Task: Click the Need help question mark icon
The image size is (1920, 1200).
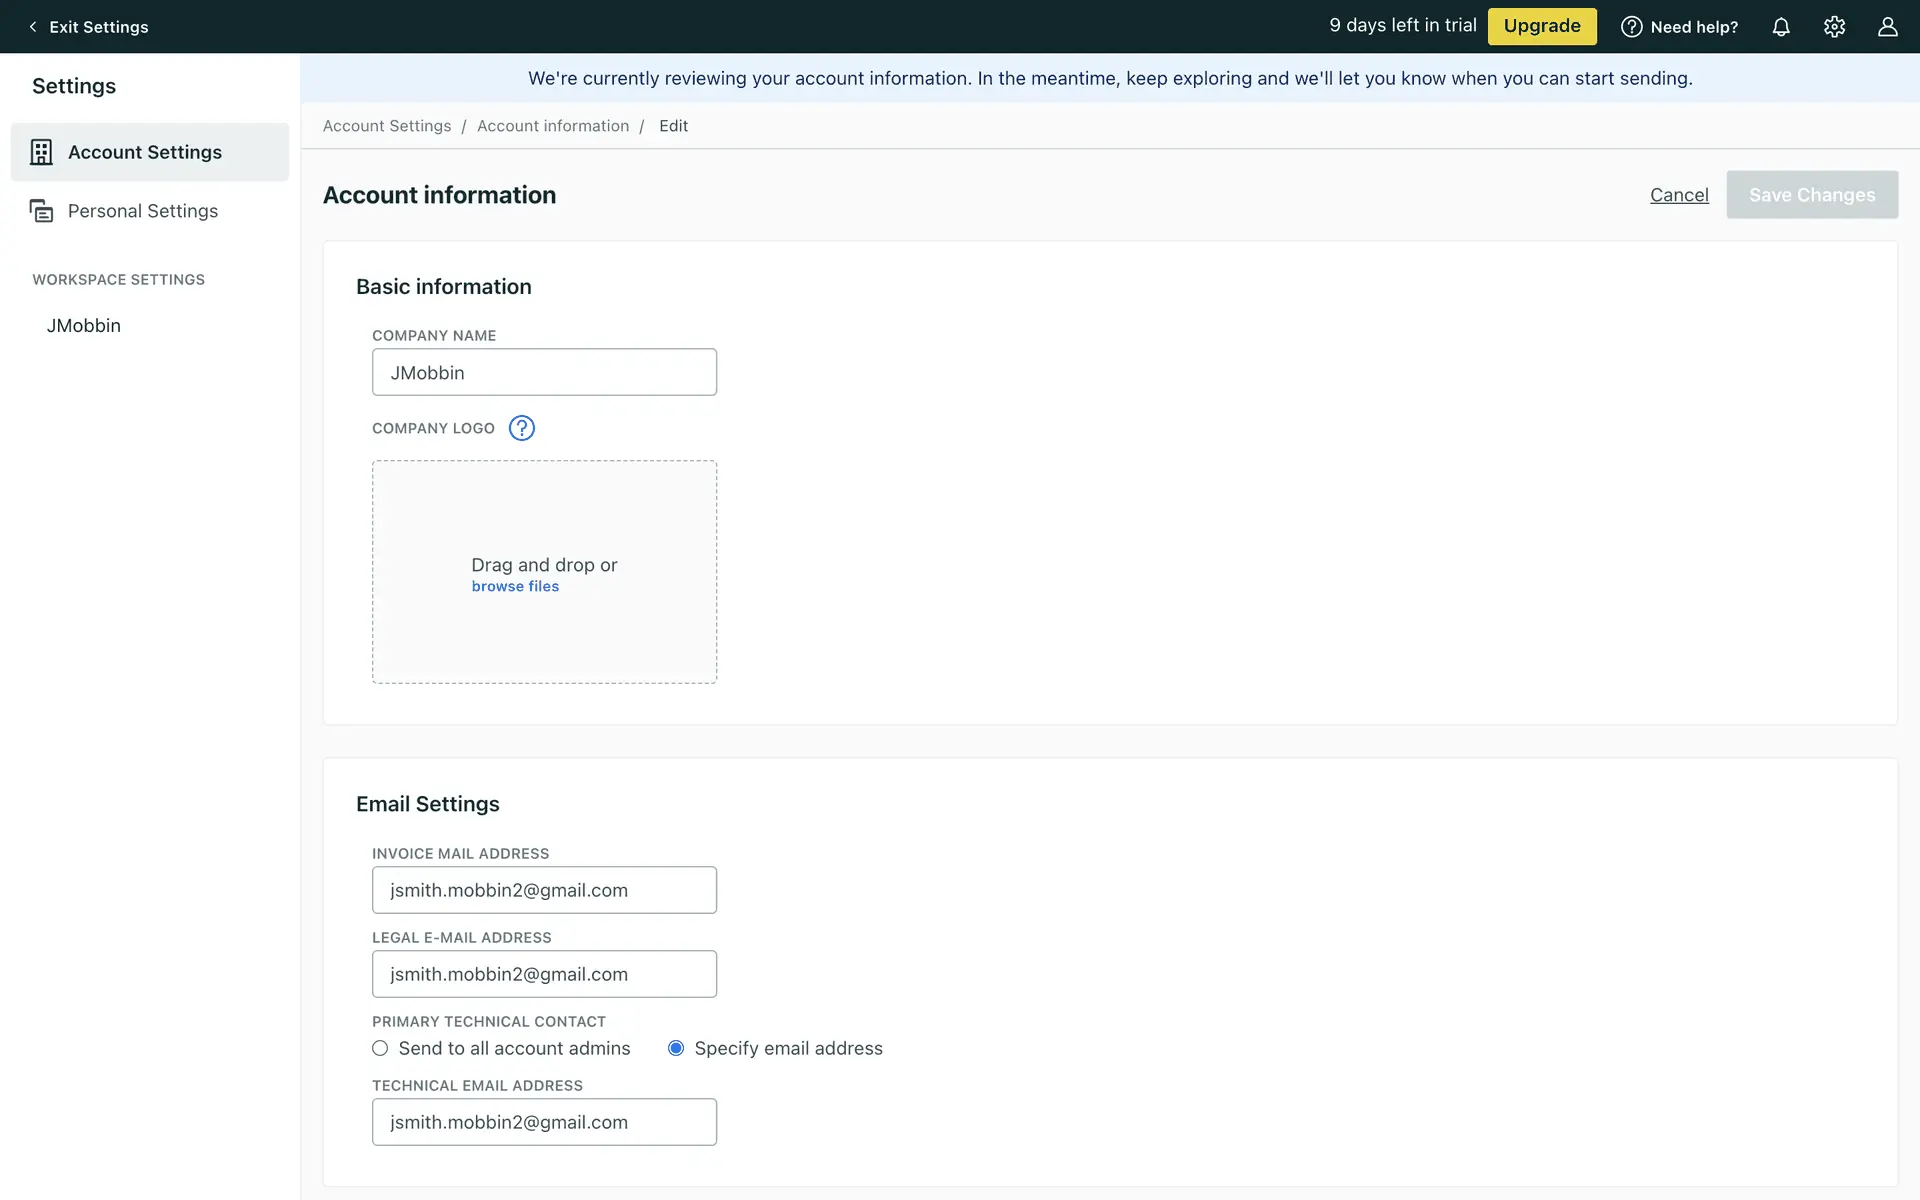Action: [x=1631, y=27]
